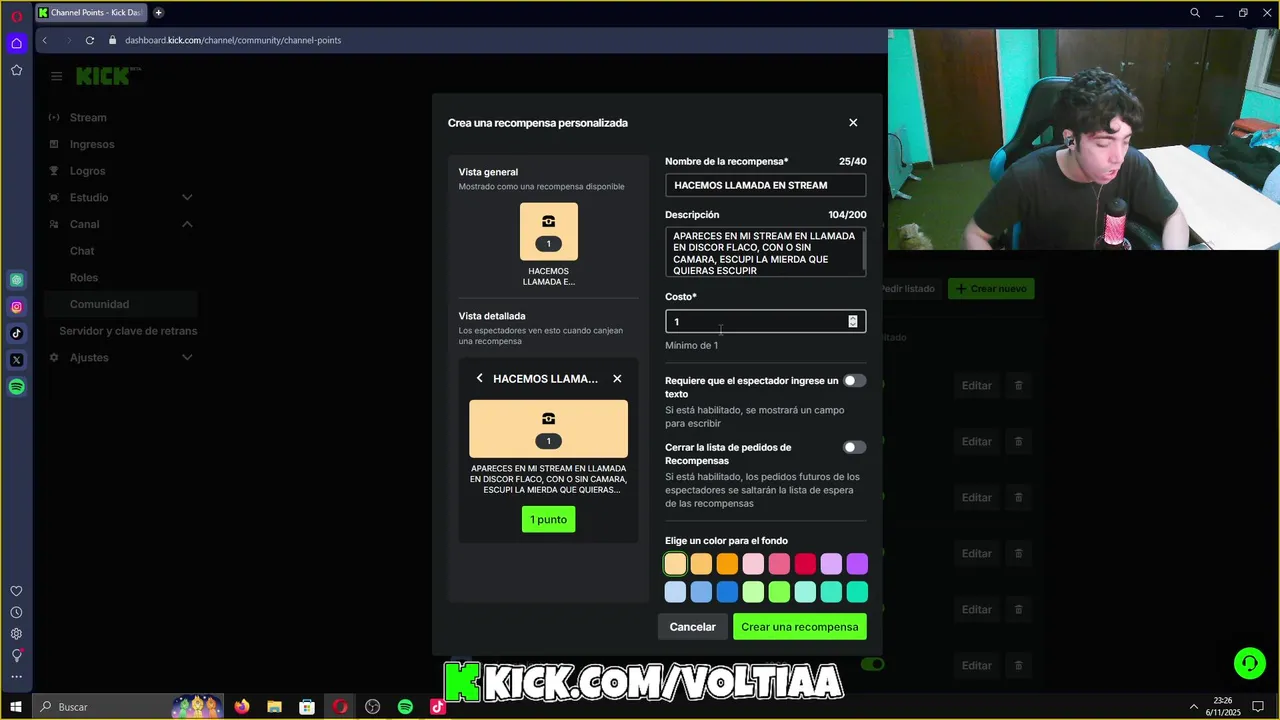Image resolution: width=1280 pixels, height=720 pixels.
Task: Close the custom reward dialog with X
Action: coord(853,122)
